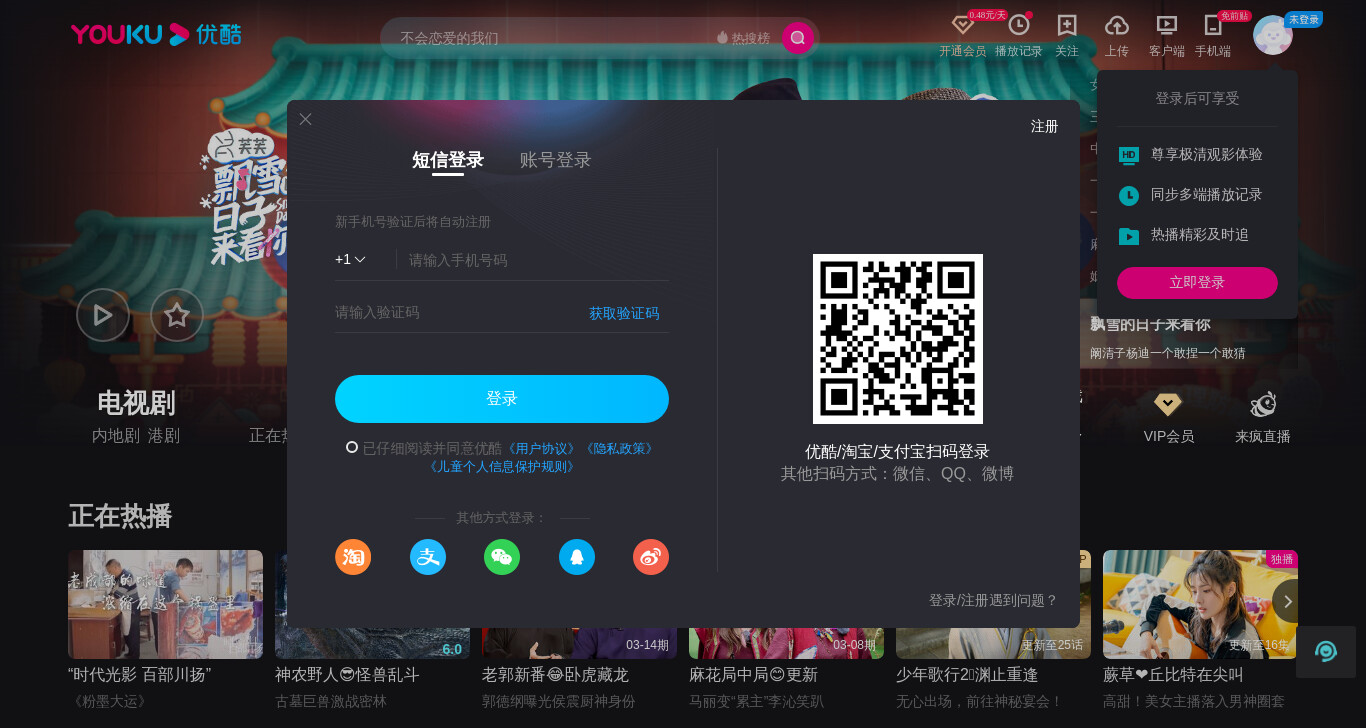Open the Laifeng live icon (来疯直播)
This screenshot has width=1366, height=728.
[1263, 405]
